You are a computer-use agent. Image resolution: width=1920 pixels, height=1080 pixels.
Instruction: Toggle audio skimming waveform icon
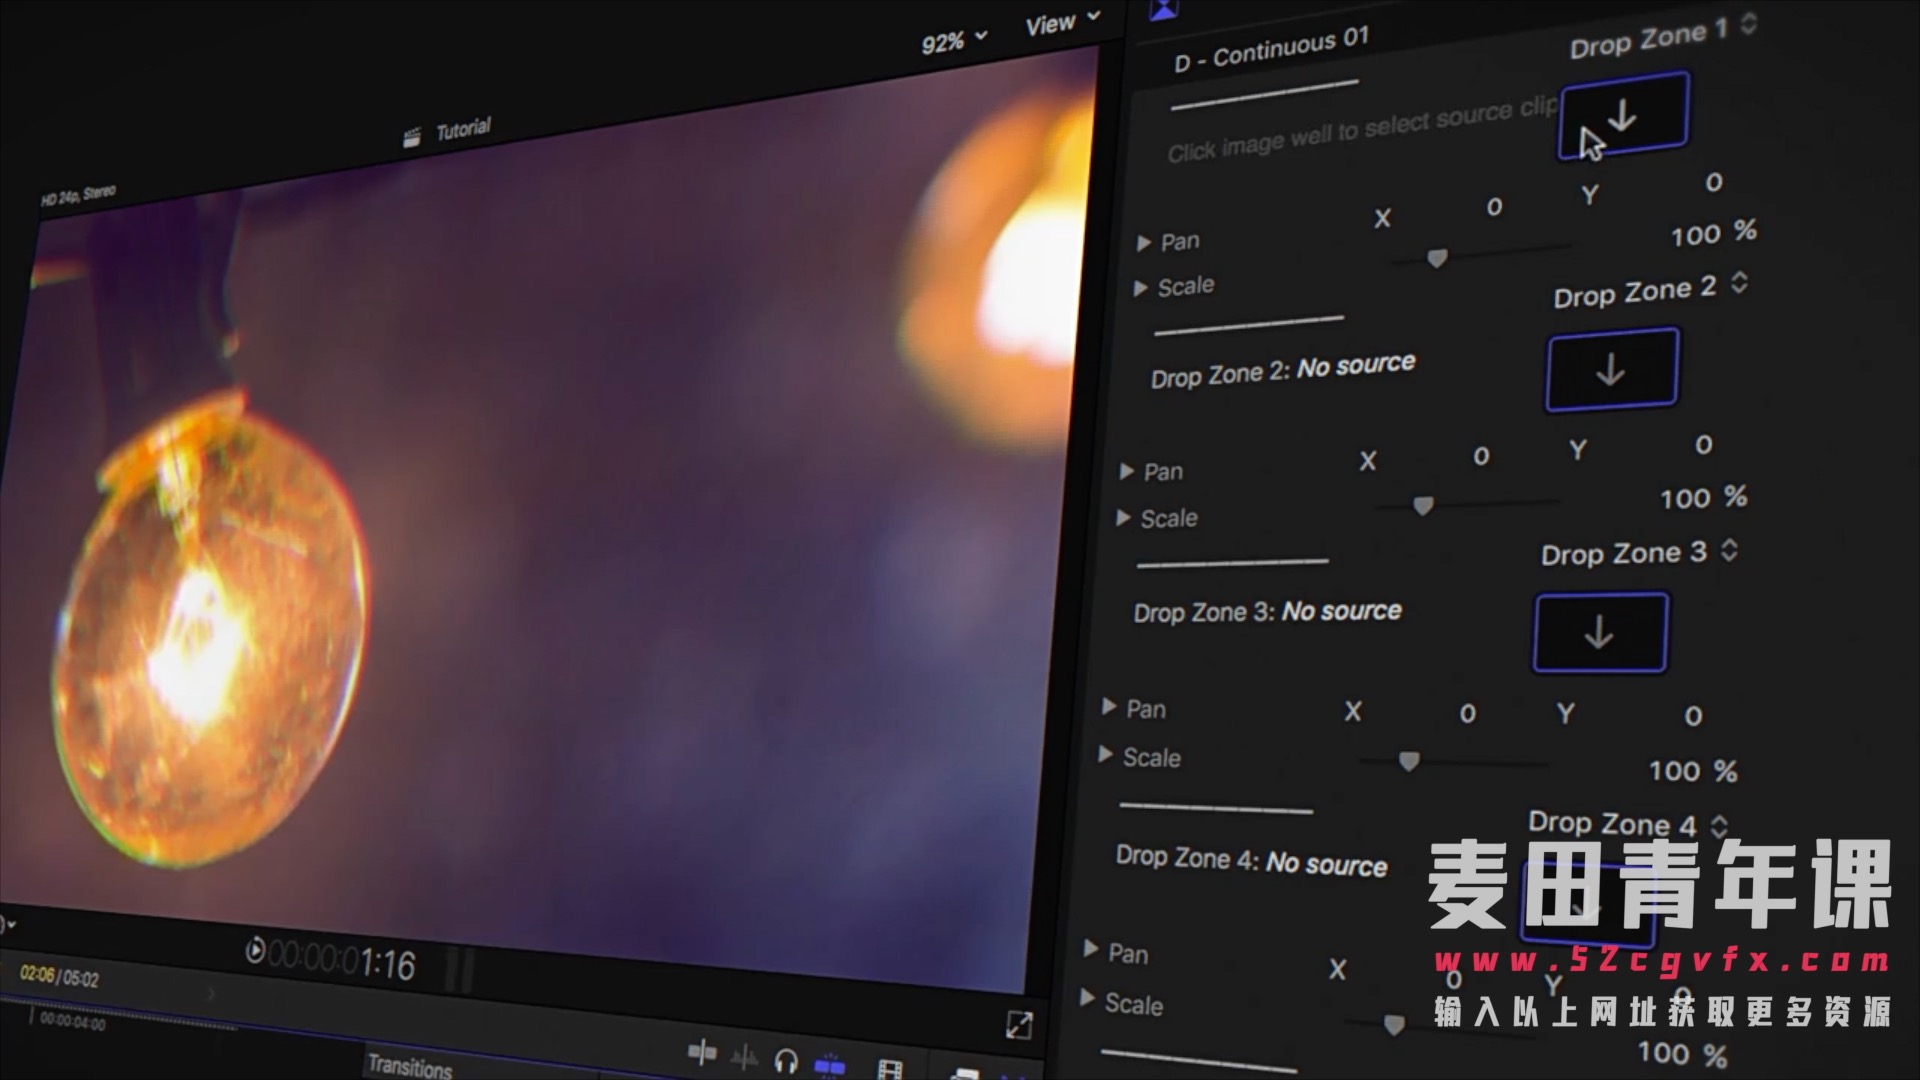point(745,1056)
